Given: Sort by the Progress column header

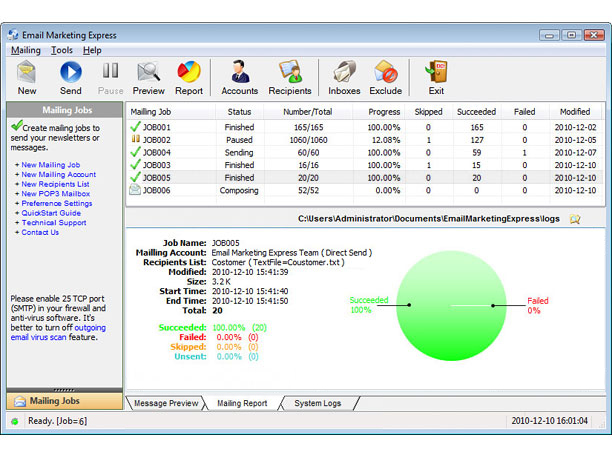Looking at the screenshot, I should click(x=379, y=112).
